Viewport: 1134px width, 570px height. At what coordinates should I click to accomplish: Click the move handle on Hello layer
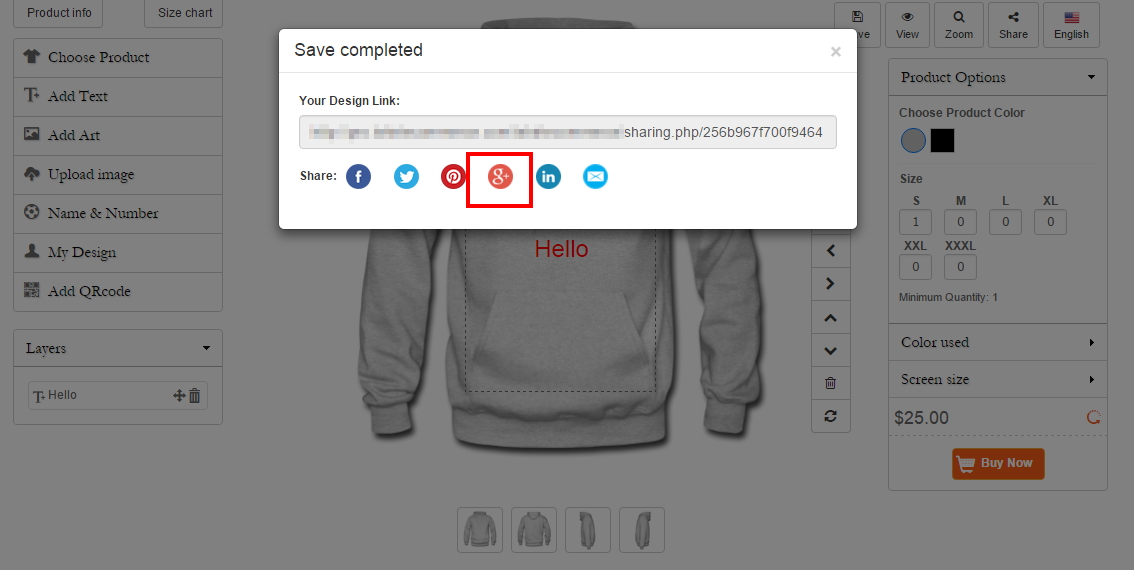179,396
